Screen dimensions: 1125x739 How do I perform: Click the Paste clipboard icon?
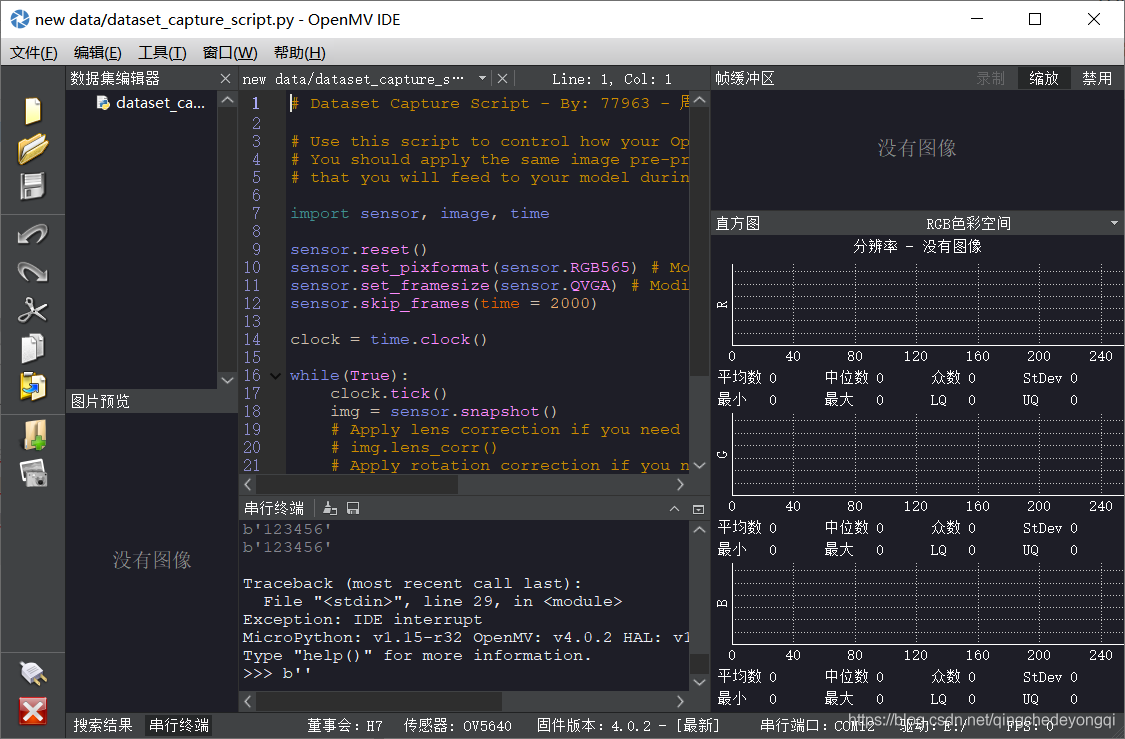(33, 387)
